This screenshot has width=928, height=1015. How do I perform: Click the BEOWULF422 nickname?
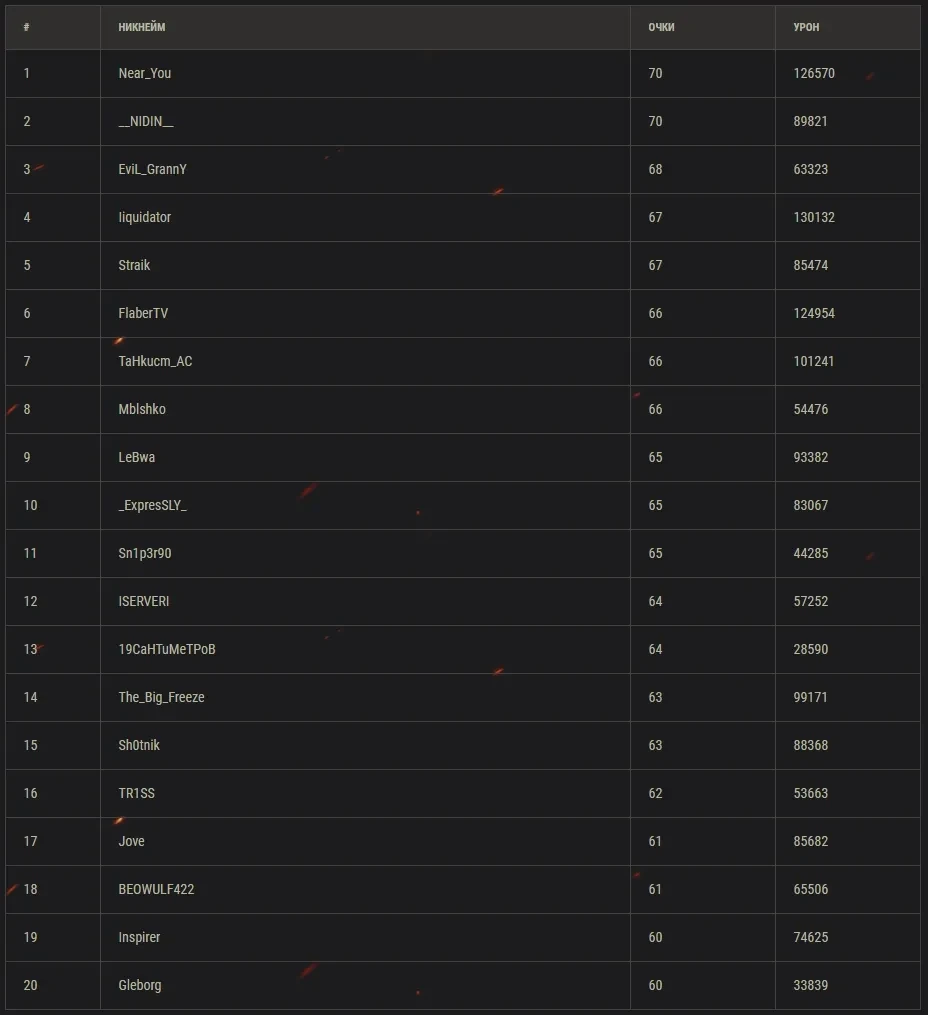click(156, 889)
